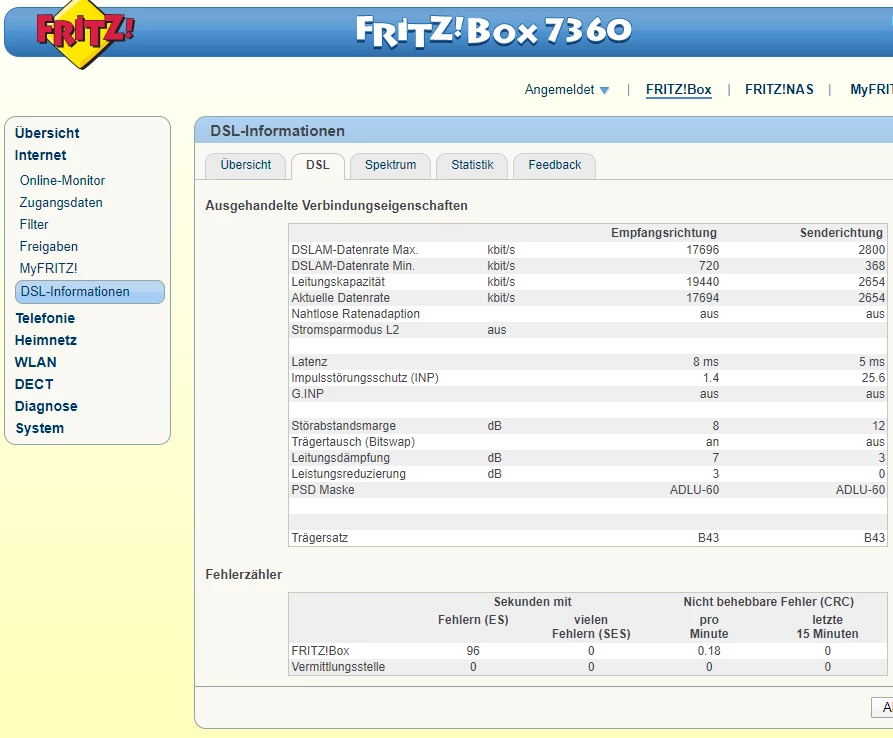Open Freigaben in the sidebar

[x=49, y=247]
